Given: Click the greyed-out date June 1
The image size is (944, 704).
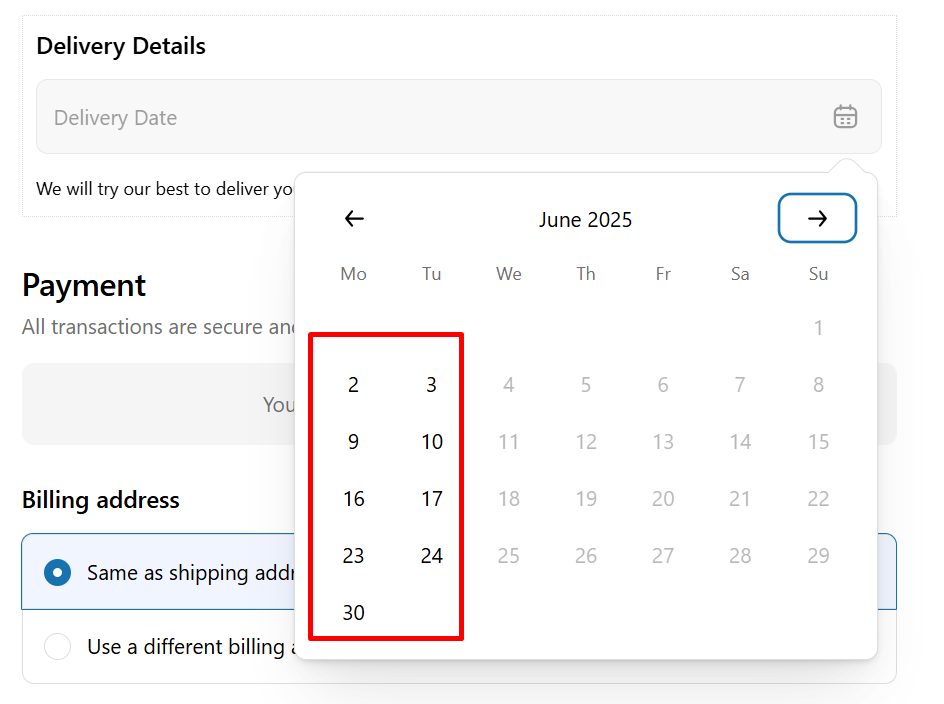Looking at the screenshot, I should click(818, 328).
